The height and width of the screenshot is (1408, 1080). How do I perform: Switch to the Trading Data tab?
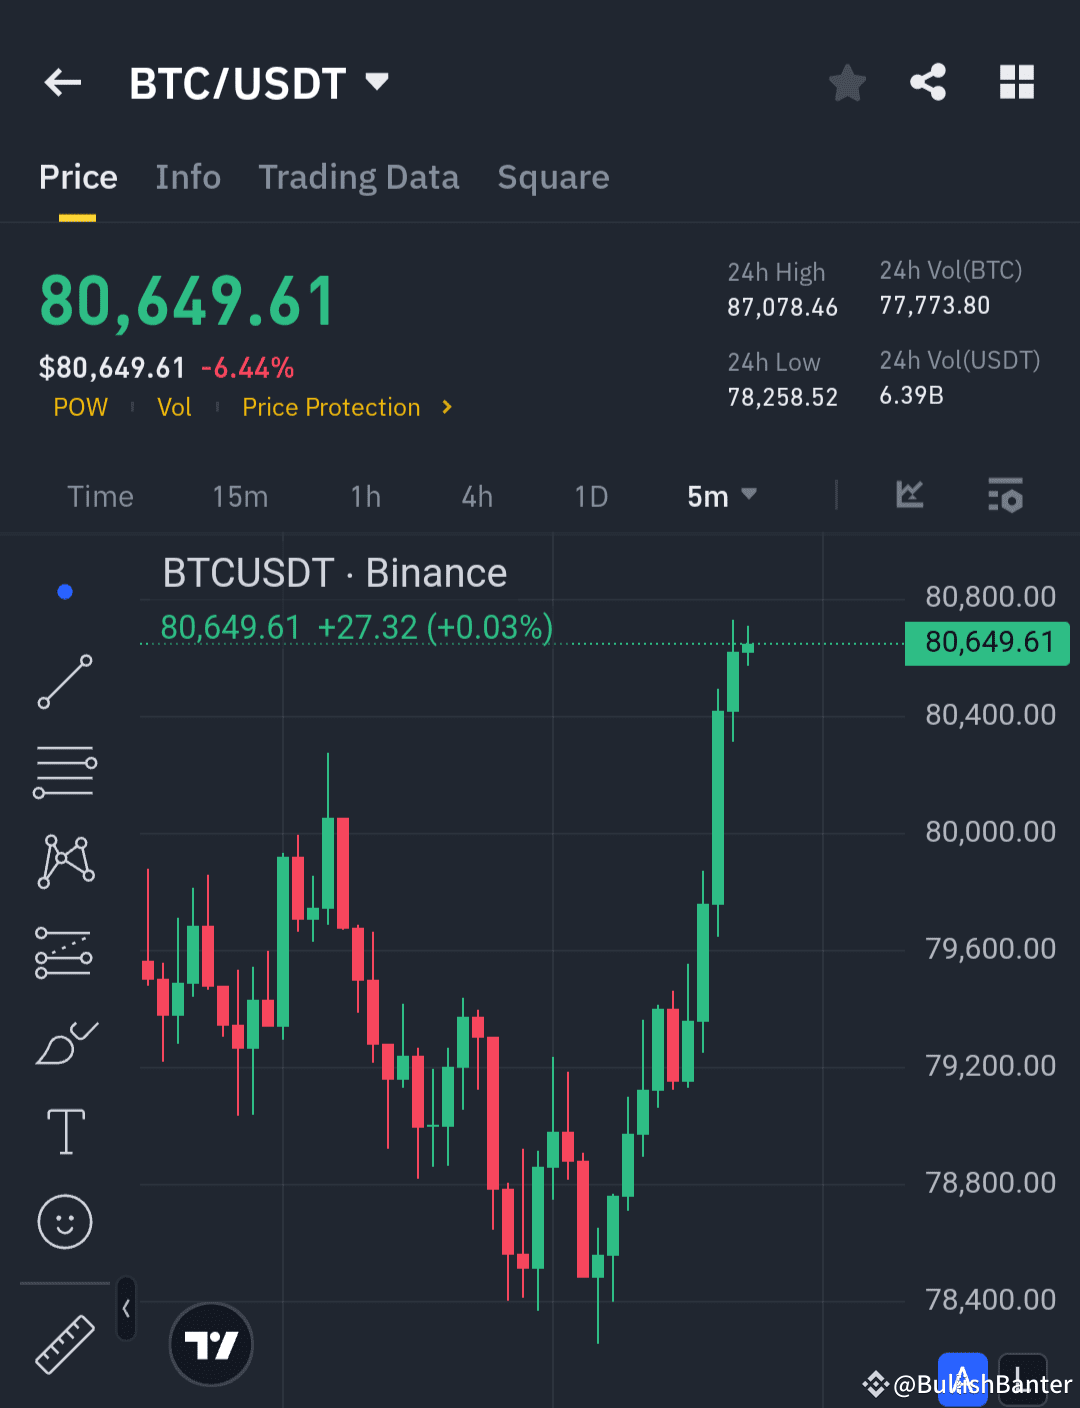coord(359,177)
